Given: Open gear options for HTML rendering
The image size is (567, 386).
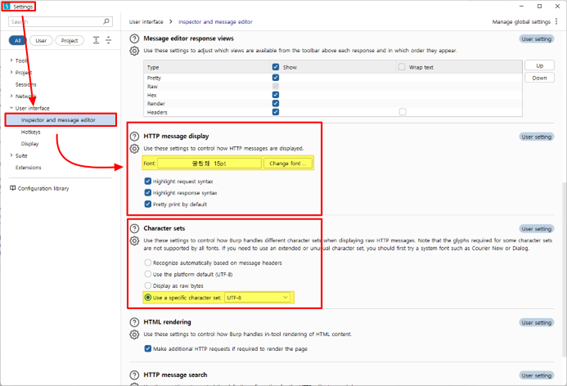Looking at the screenshot, I should [134, 334].
